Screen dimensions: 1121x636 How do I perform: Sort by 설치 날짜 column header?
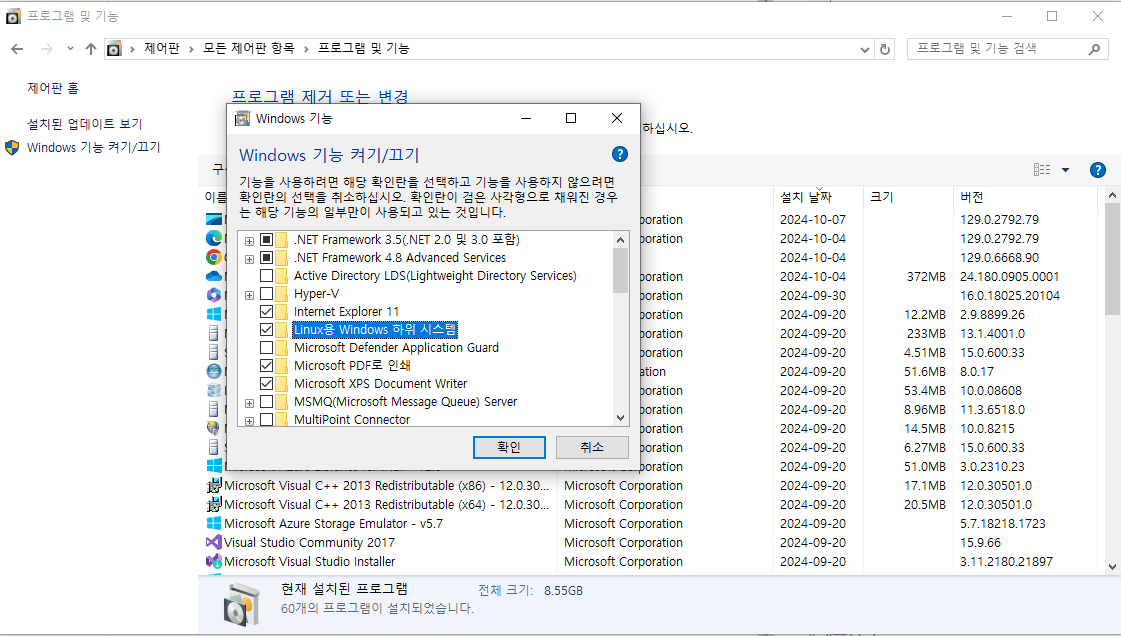(x=819, y=197)
